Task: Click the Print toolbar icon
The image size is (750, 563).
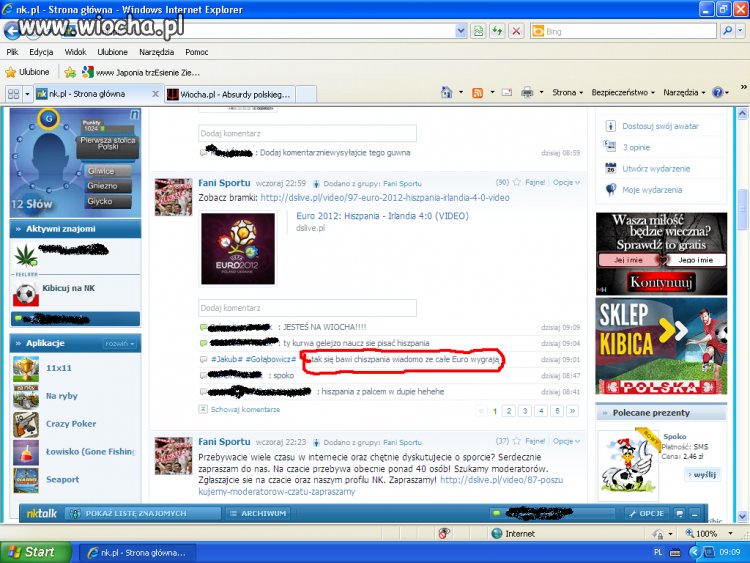Action: 527,92
